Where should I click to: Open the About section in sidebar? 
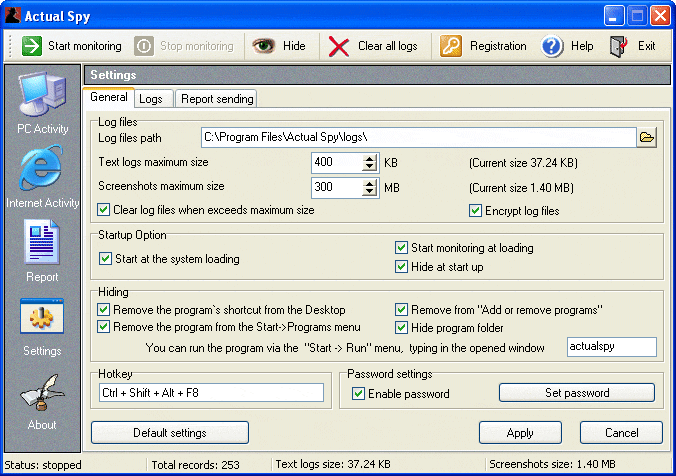42,398
